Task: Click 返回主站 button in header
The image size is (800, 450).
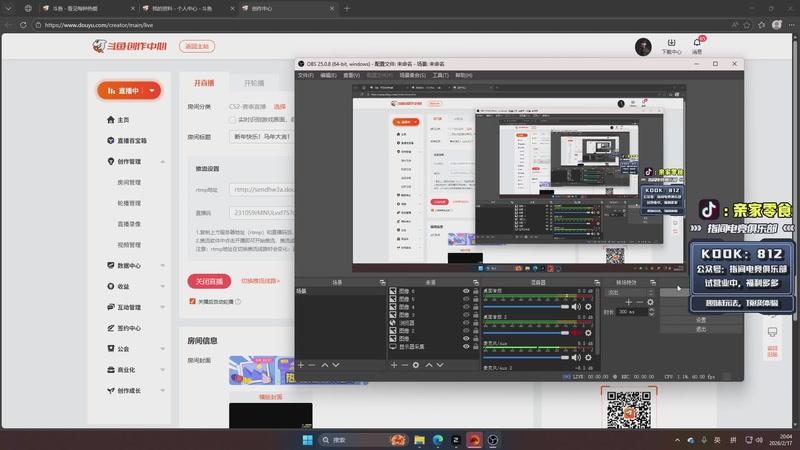Action: (197, 46)
